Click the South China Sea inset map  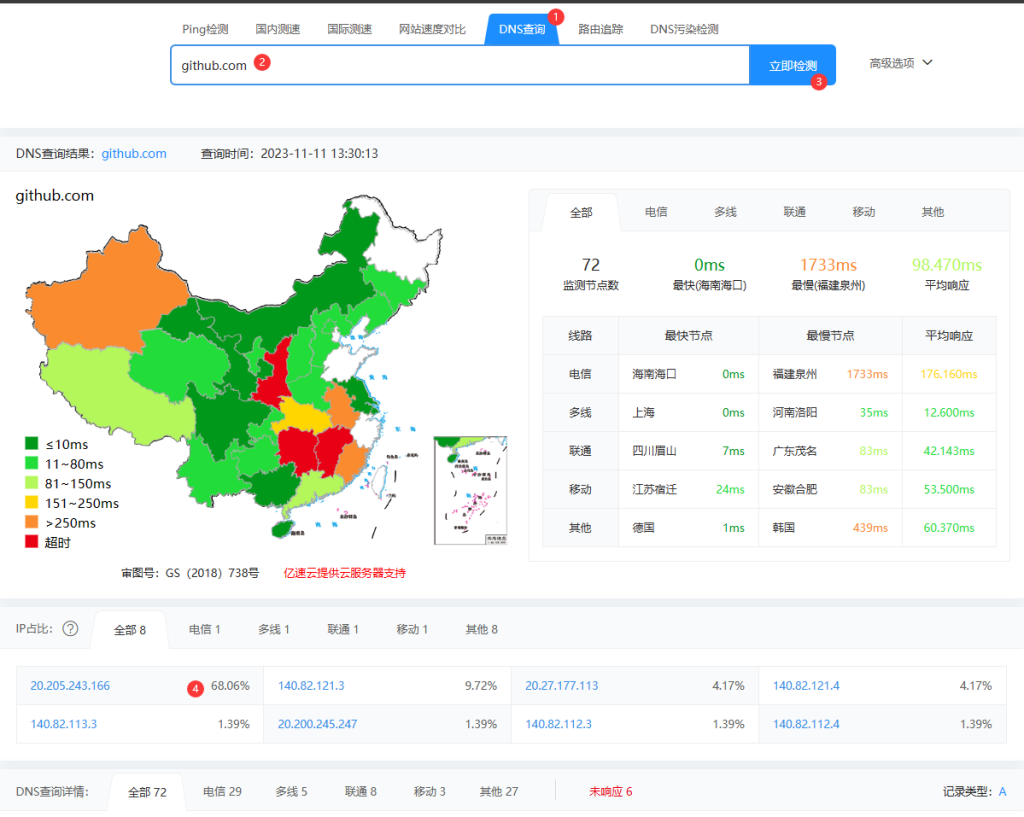pos(471,490)
